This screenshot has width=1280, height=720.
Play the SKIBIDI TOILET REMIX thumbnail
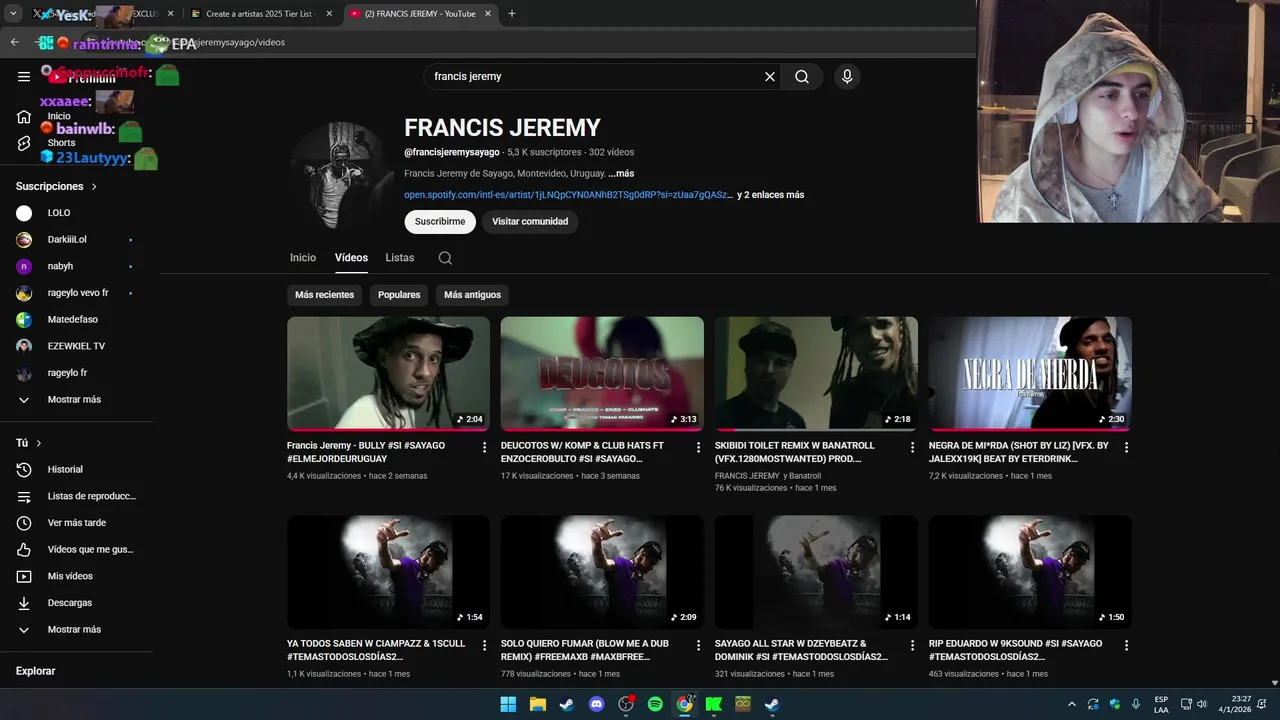click(816, 373)
